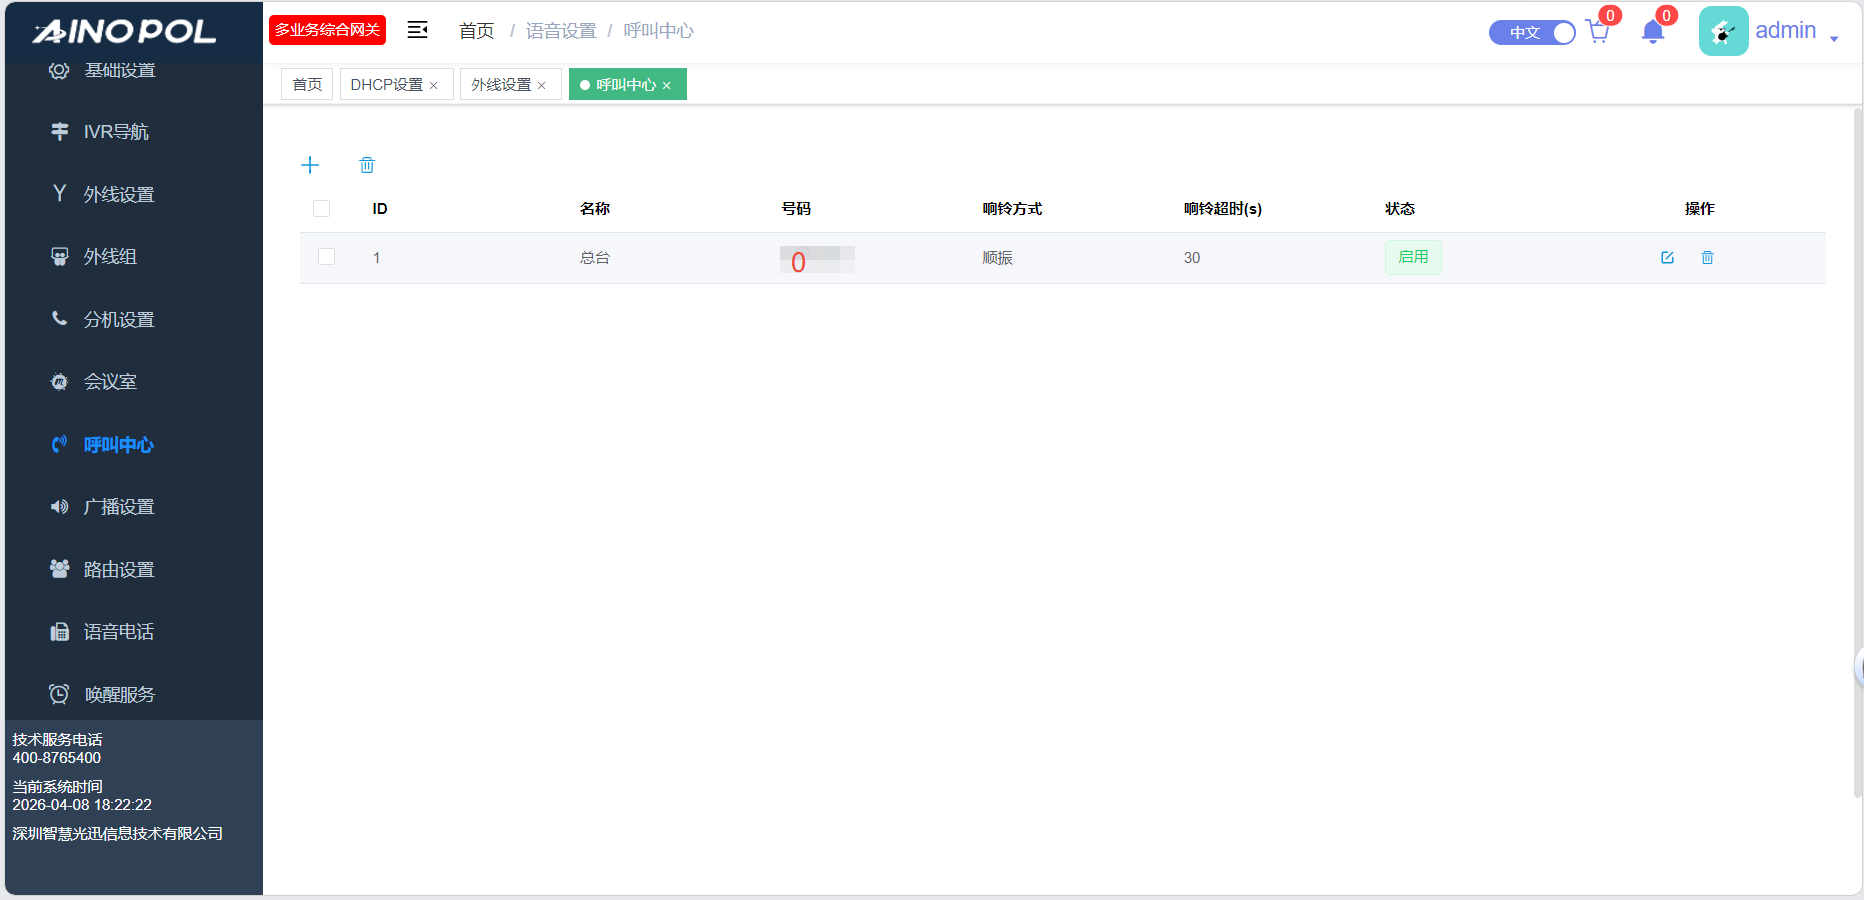Close the 外线设置 tab
This screenshot has width=1864, height=900.
click(x=542, y=86)
